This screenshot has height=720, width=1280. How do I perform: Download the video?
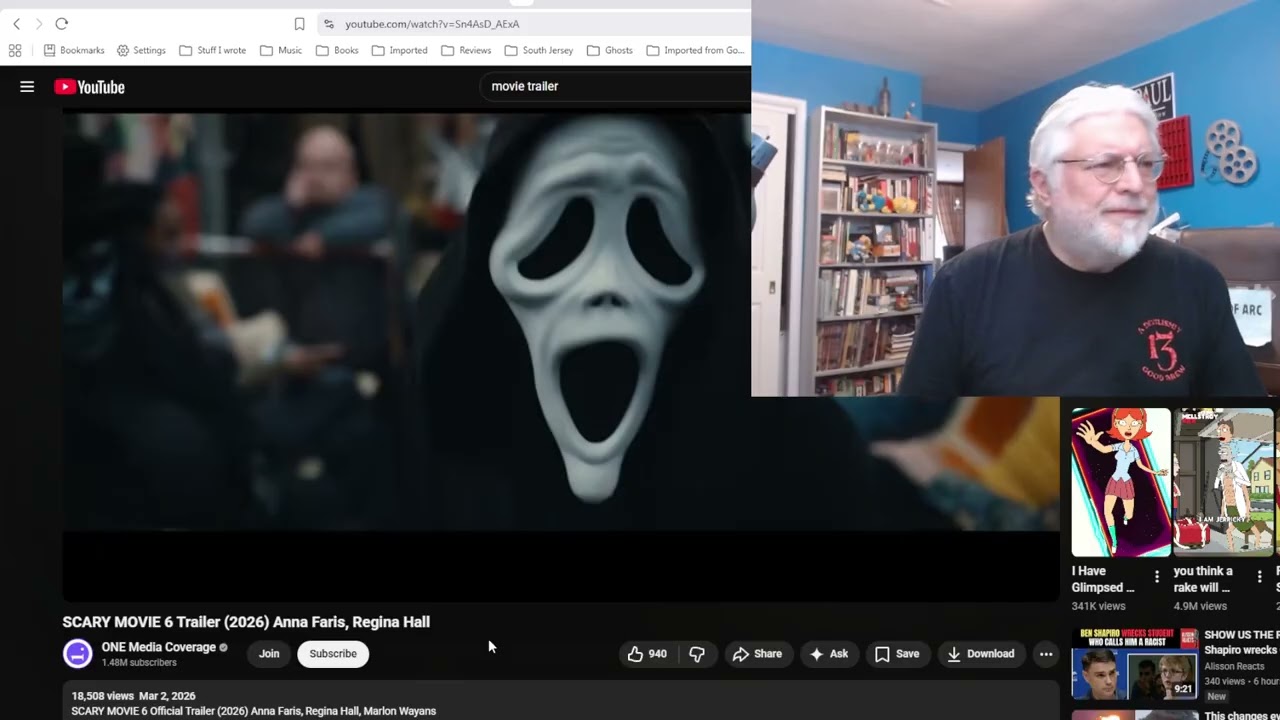click(981, 654)
